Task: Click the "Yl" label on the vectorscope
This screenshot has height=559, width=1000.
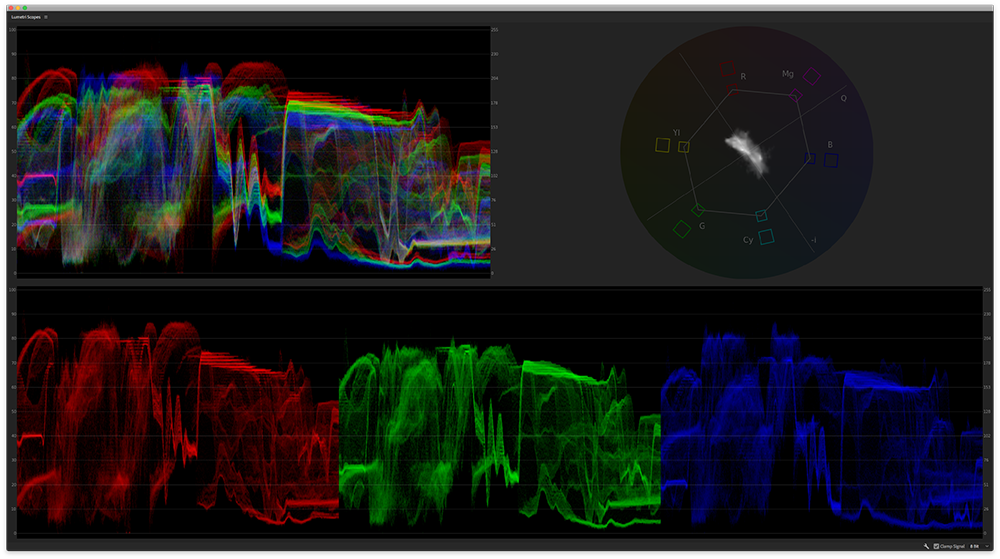Action: (x=677, y=133)
